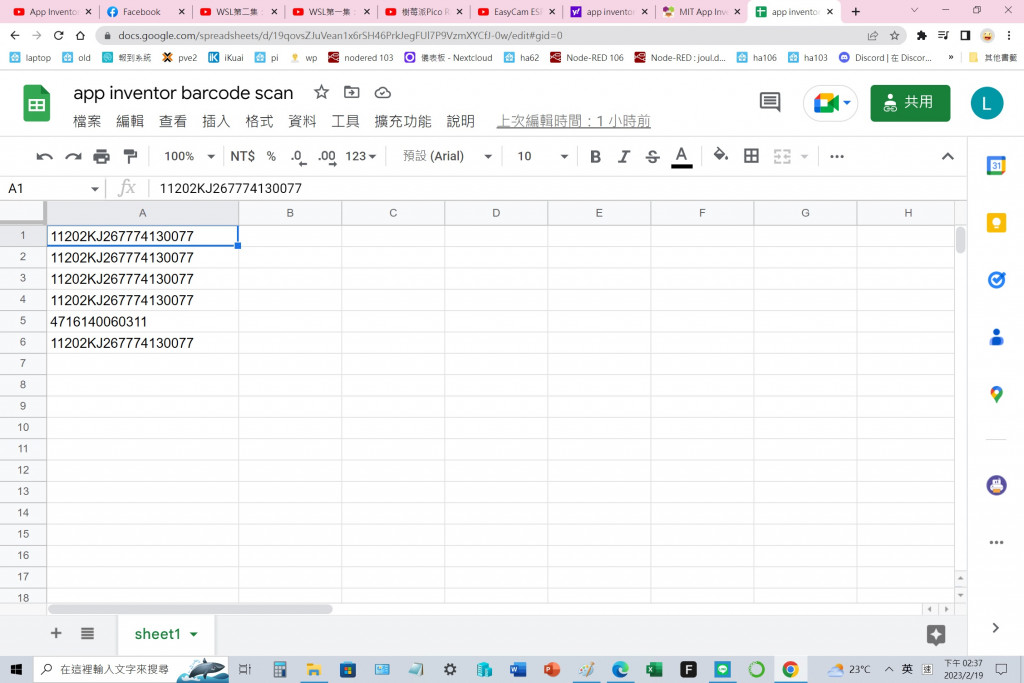Open the Explore button

[936, 635]
